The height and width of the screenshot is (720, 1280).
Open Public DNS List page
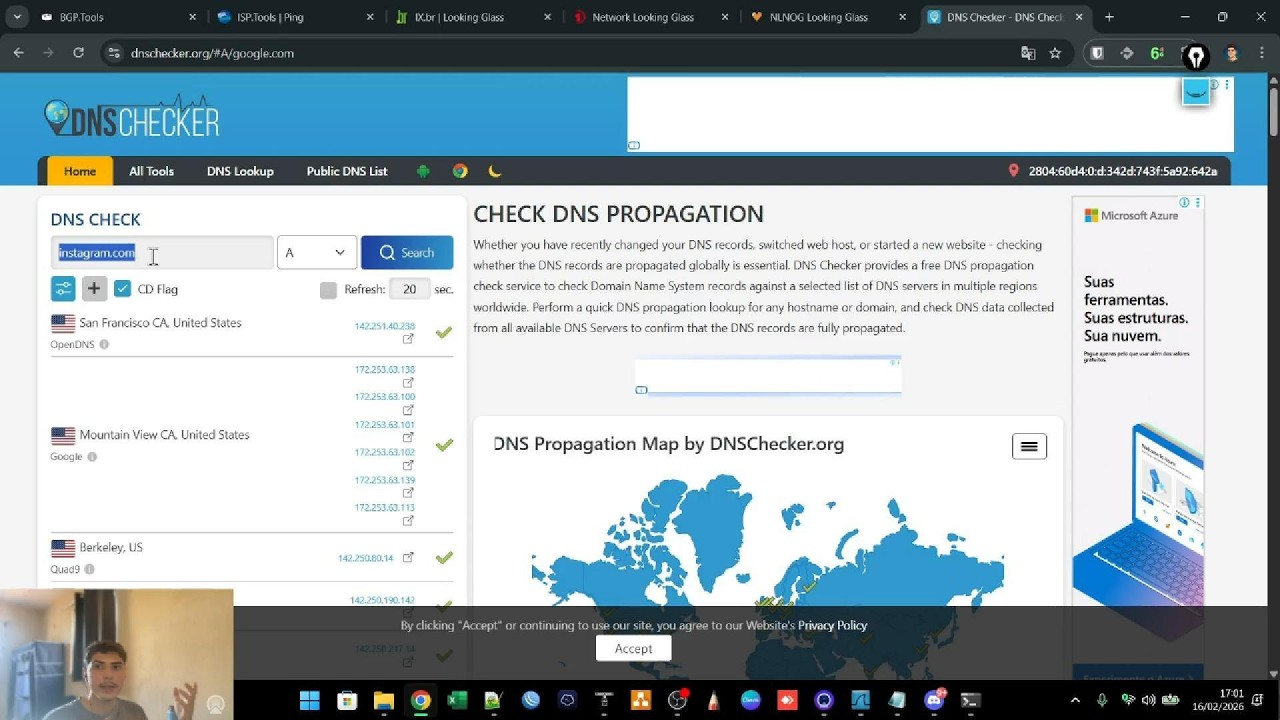pos(347,171)
